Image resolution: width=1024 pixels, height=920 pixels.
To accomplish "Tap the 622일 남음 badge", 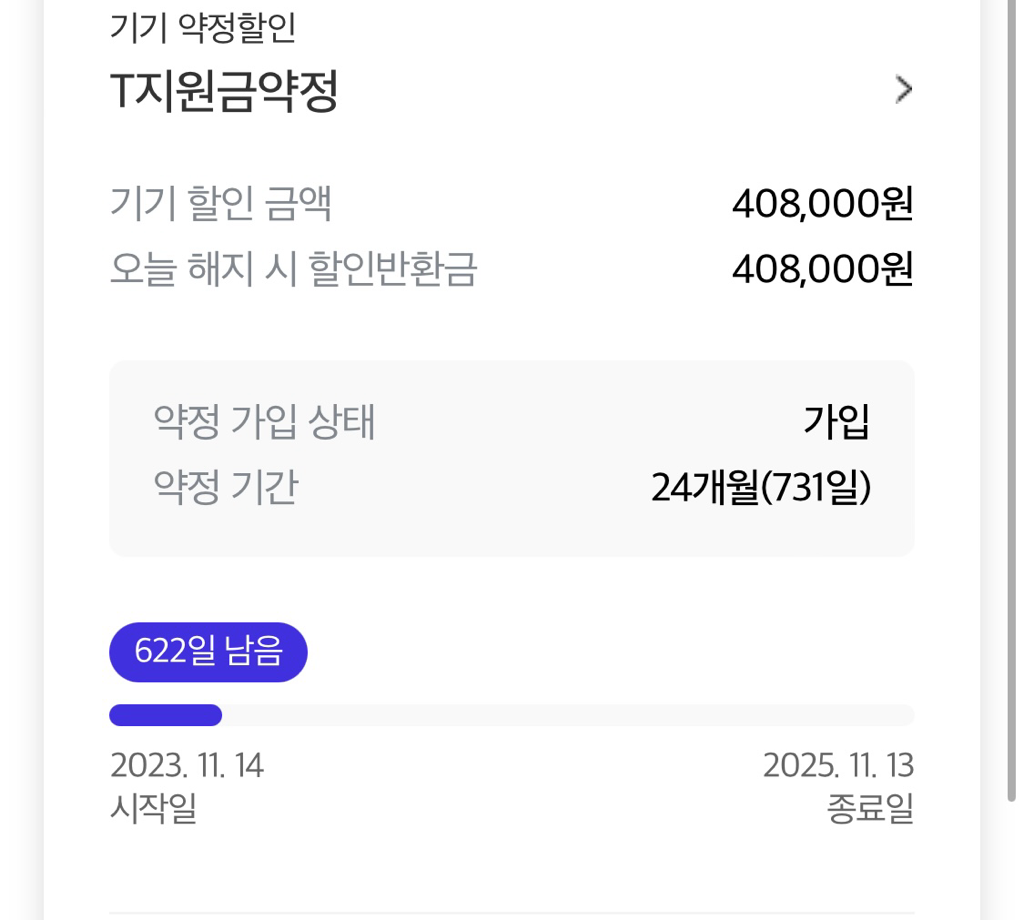I will [x=208, y=652].
